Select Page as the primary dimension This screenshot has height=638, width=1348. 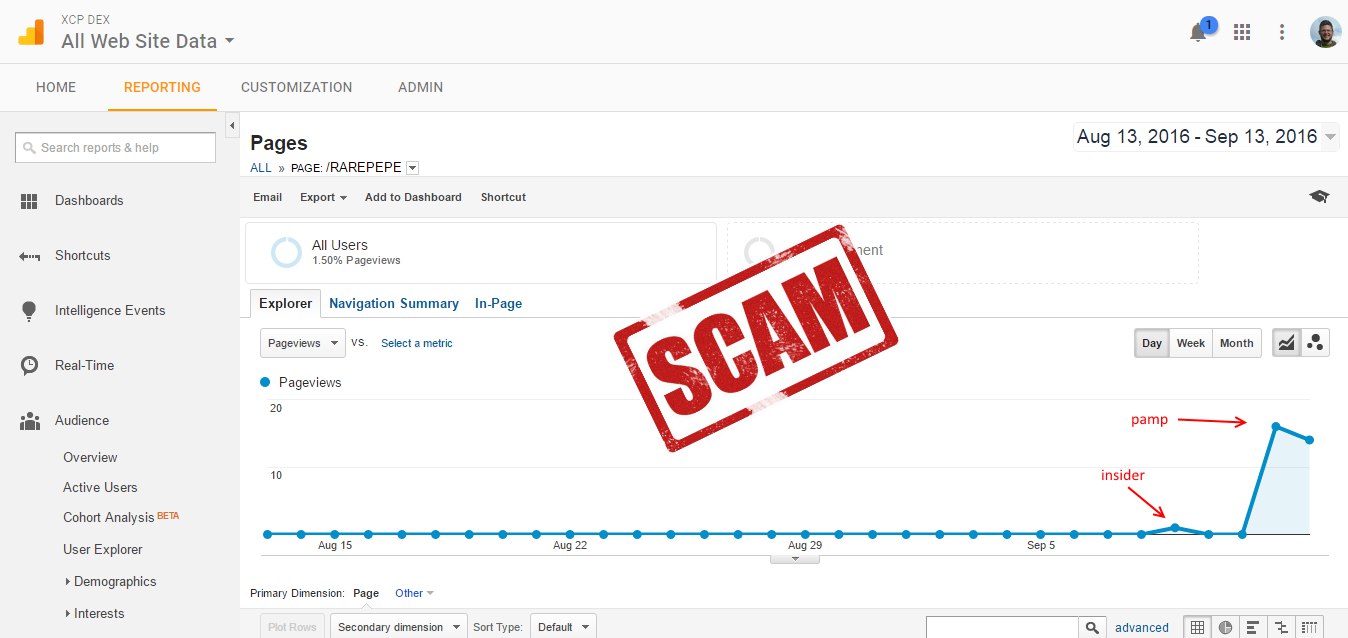click(366, 593)
